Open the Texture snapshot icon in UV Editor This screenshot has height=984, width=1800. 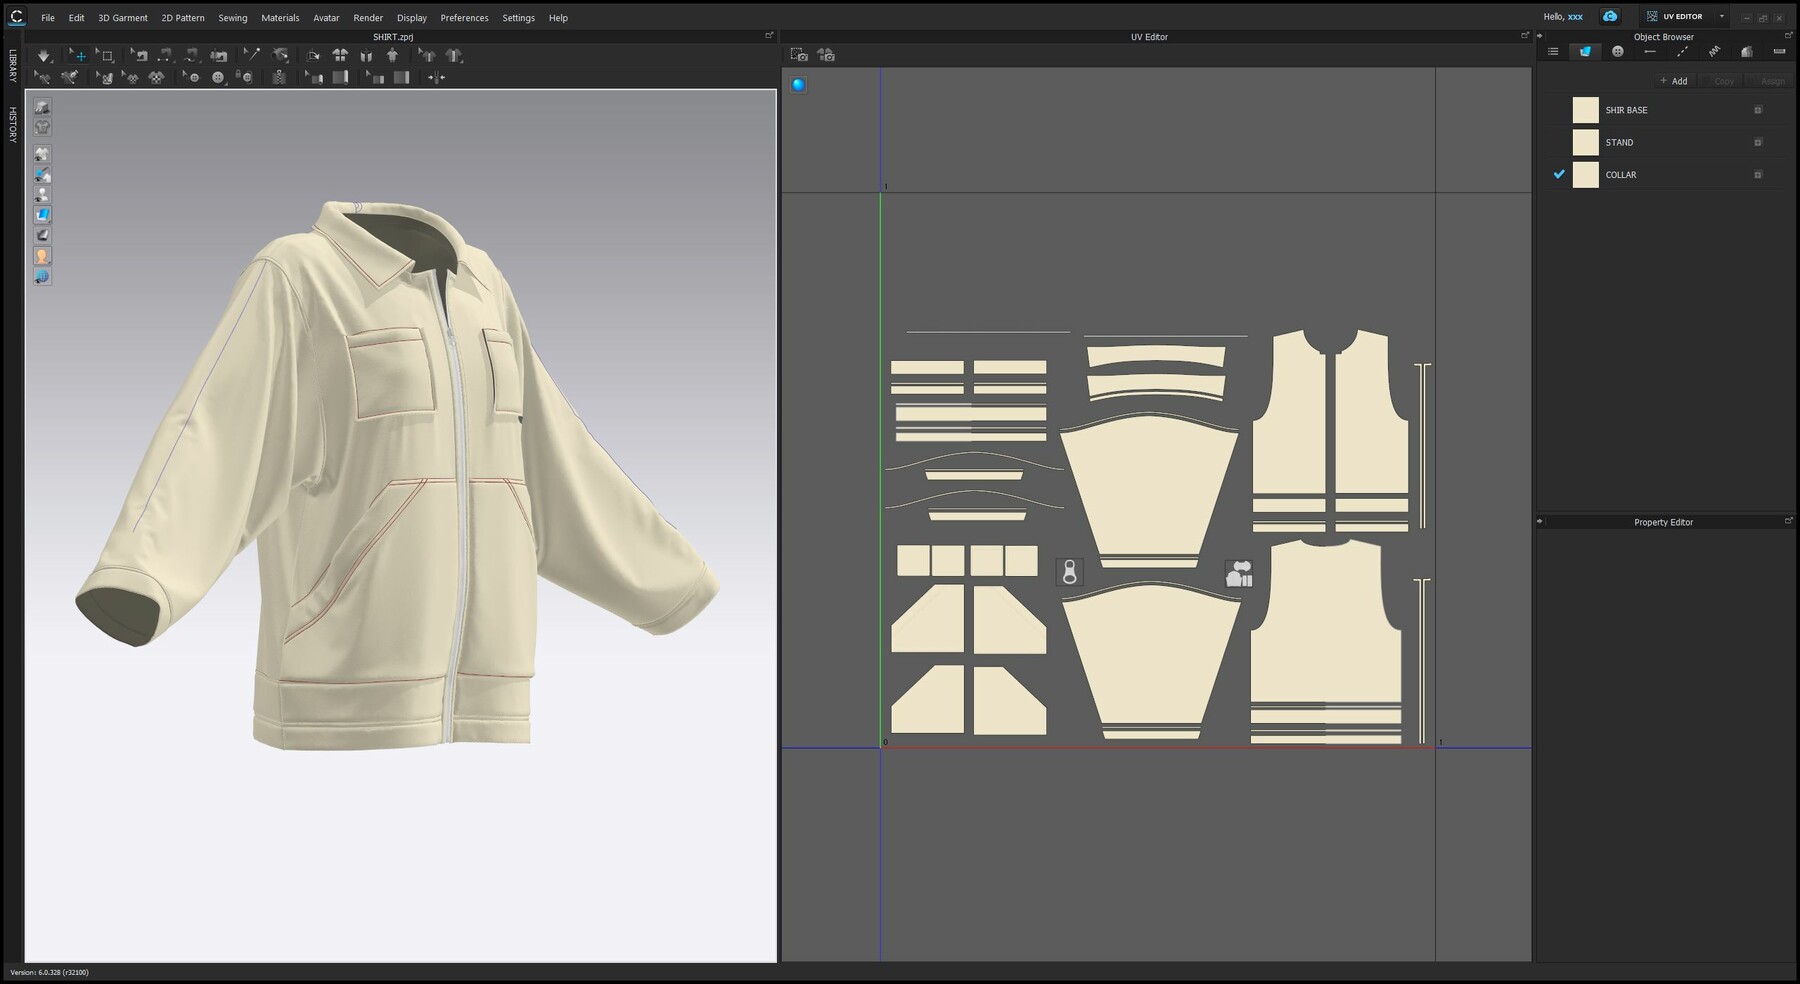tap(800, 56)
